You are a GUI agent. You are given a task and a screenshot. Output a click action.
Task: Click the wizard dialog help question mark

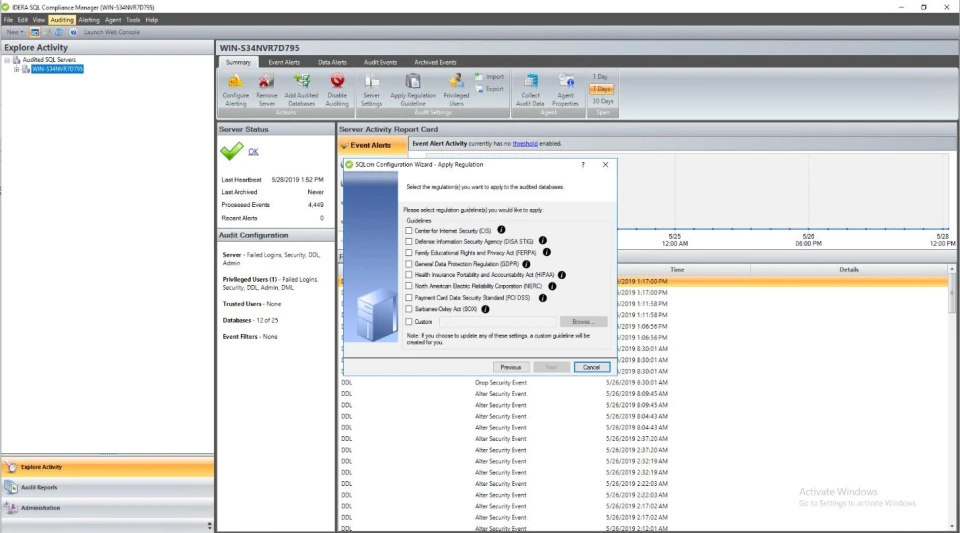pos(583,165)
